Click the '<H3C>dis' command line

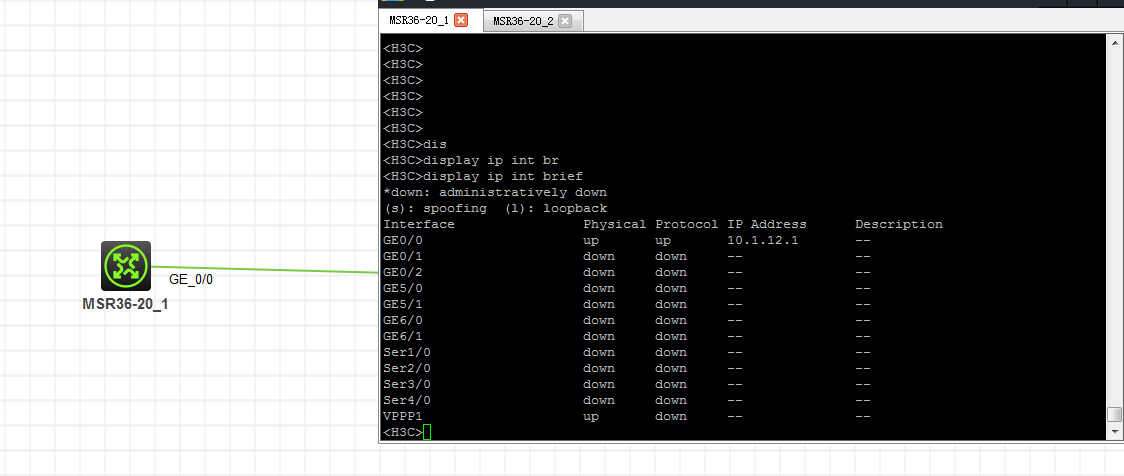[x=415, y=144]
